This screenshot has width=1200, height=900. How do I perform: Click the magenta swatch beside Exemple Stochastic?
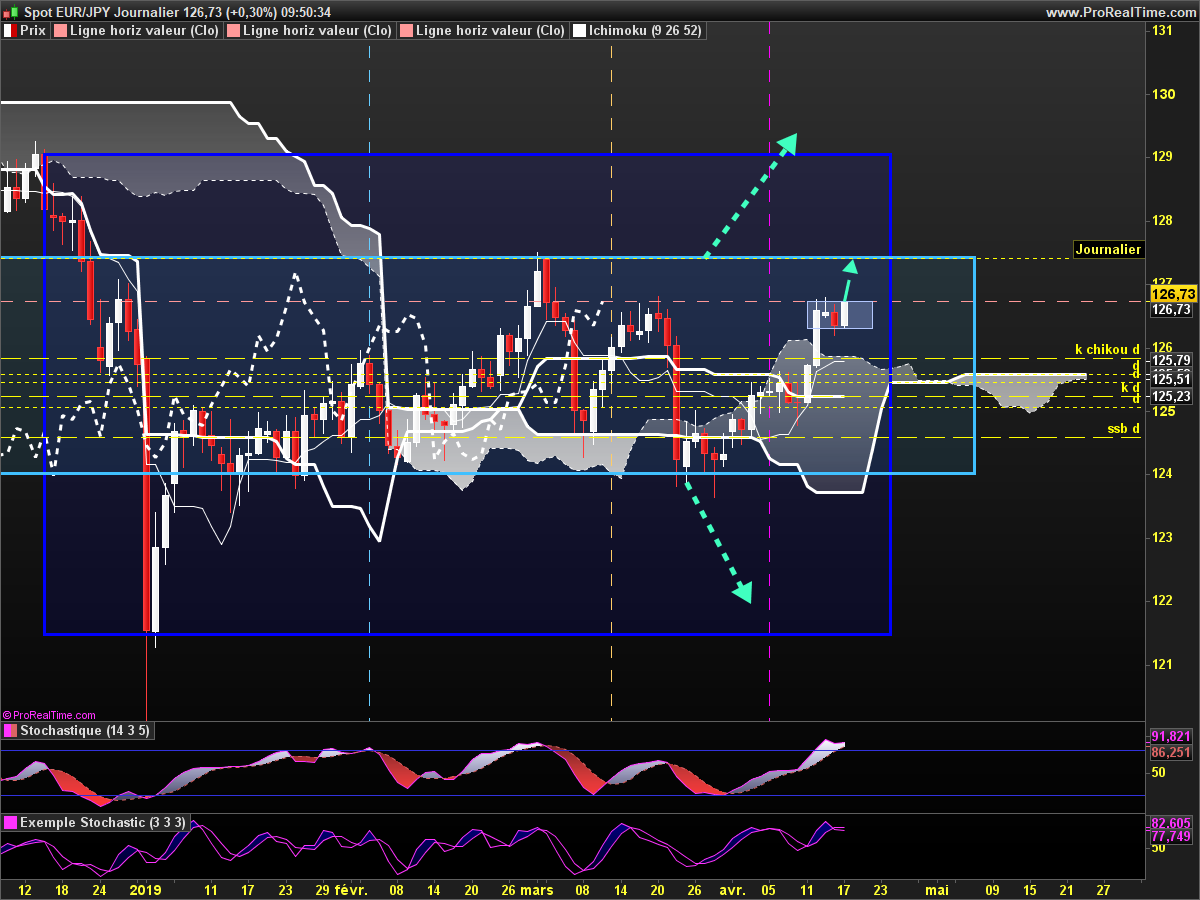[x=11, y=823]
